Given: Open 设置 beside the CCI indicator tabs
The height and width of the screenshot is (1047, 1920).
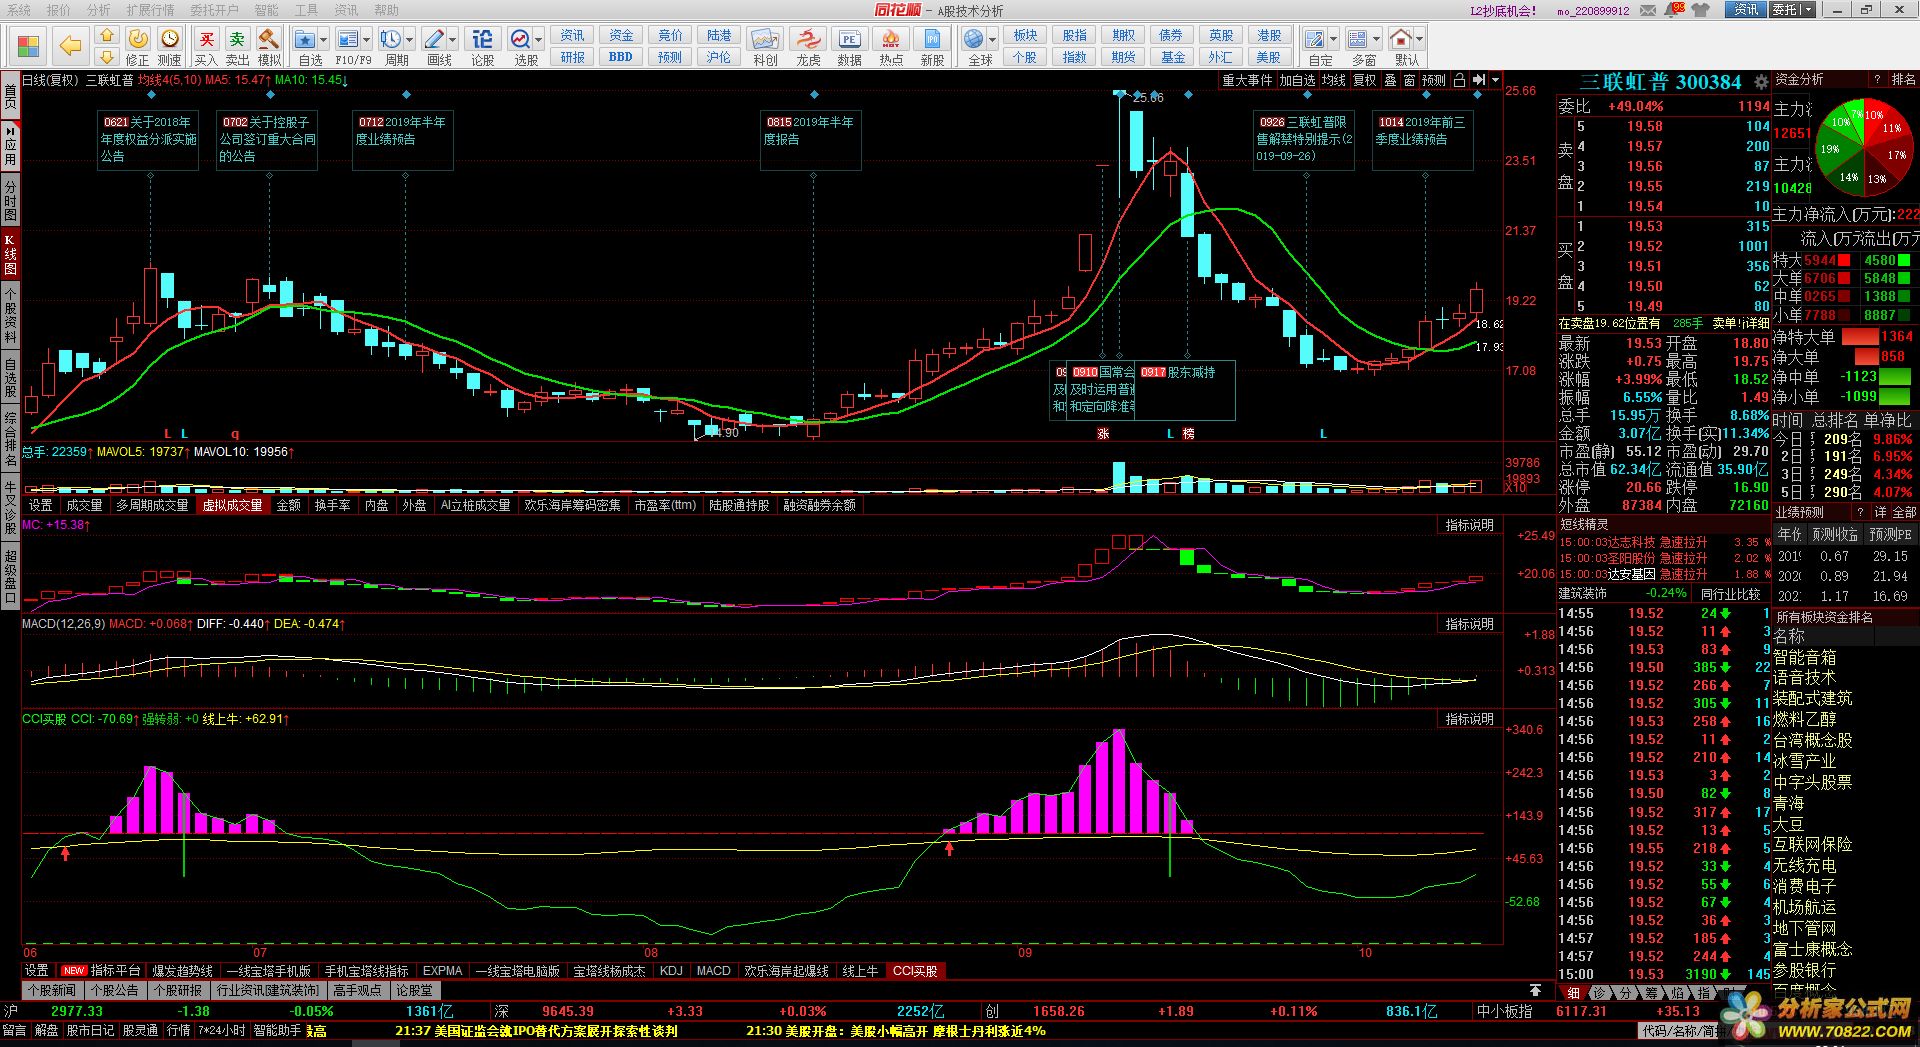Looking at the screenshot, I should 36,970.
